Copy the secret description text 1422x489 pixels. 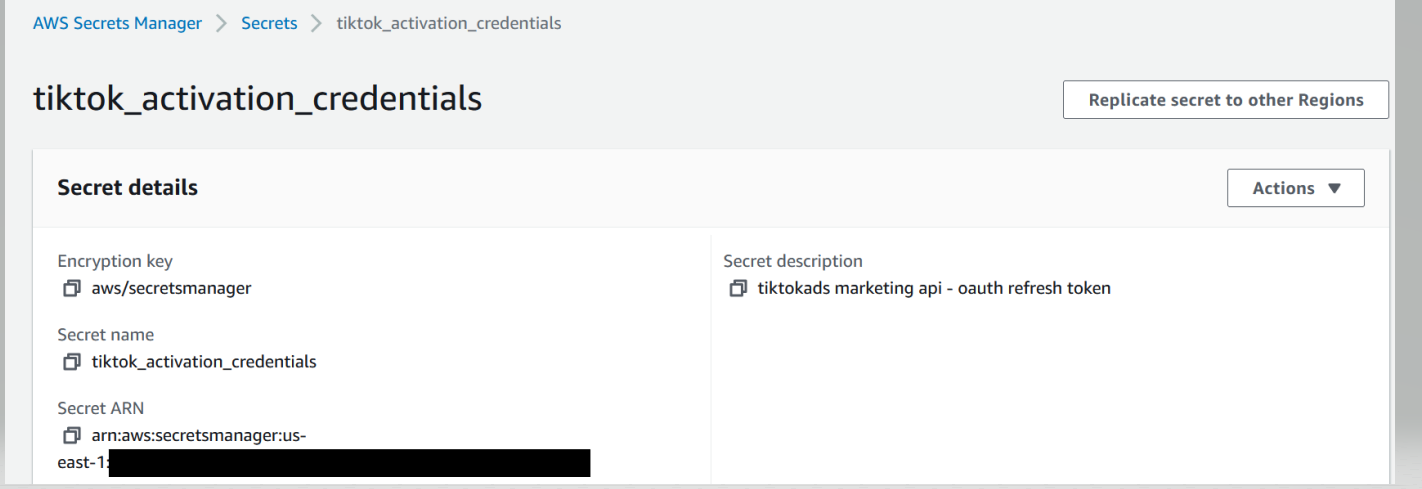tap(738, 288)
